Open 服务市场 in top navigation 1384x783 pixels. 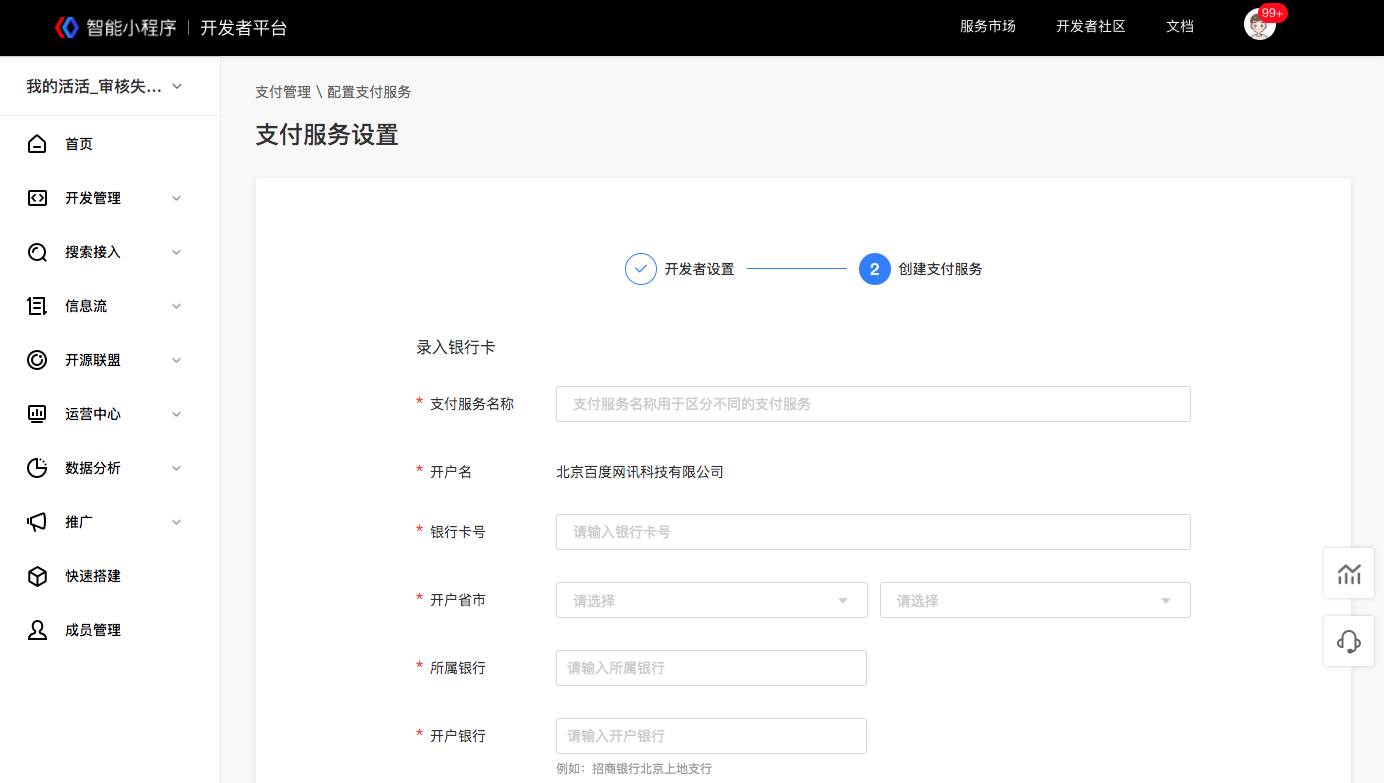(x=988, y=27)
